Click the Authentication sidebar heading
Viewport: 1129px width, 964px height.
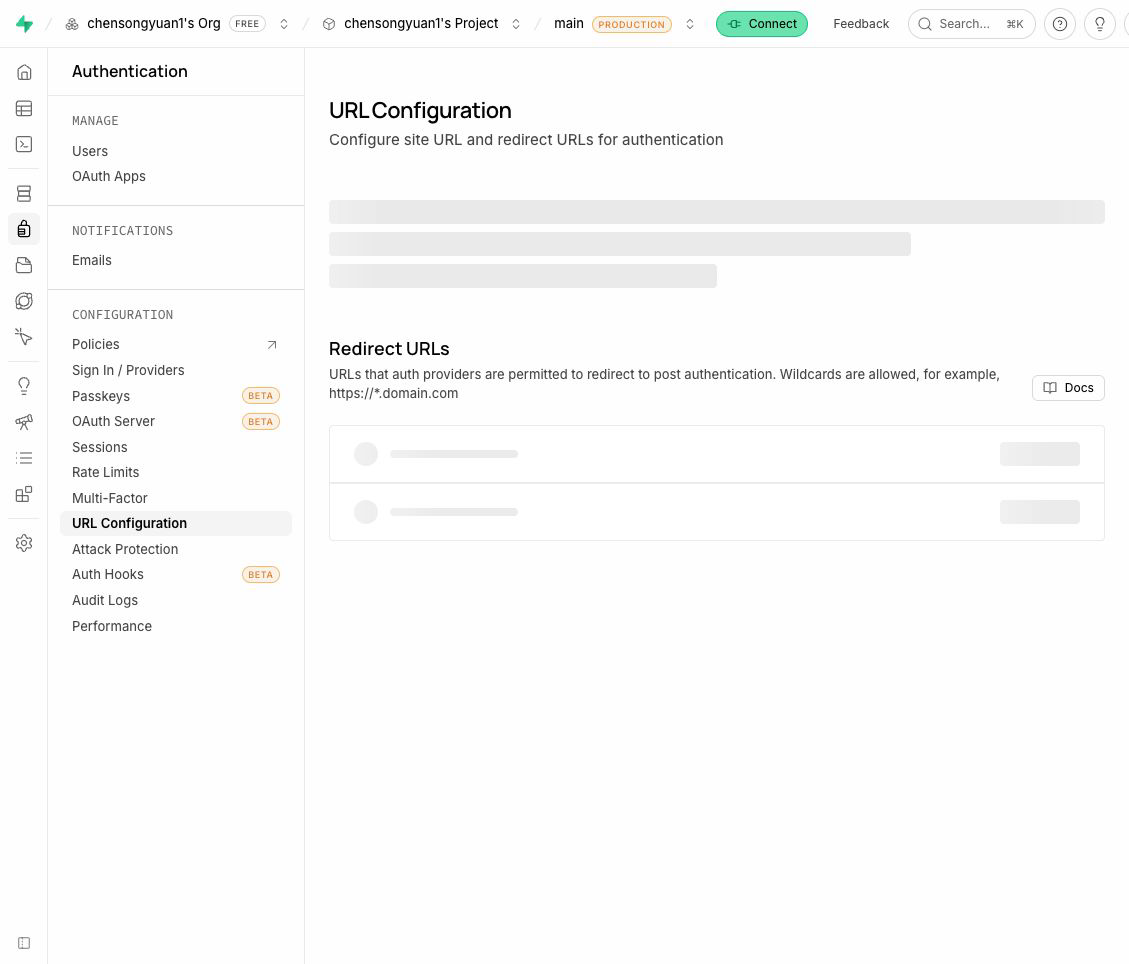pyautogui.click(x=130, y=71)
